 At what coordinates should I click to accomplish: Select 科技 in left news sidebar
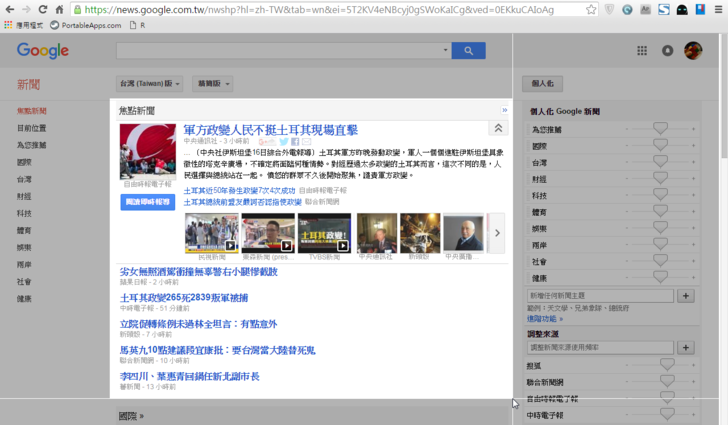tap(24, 213)
